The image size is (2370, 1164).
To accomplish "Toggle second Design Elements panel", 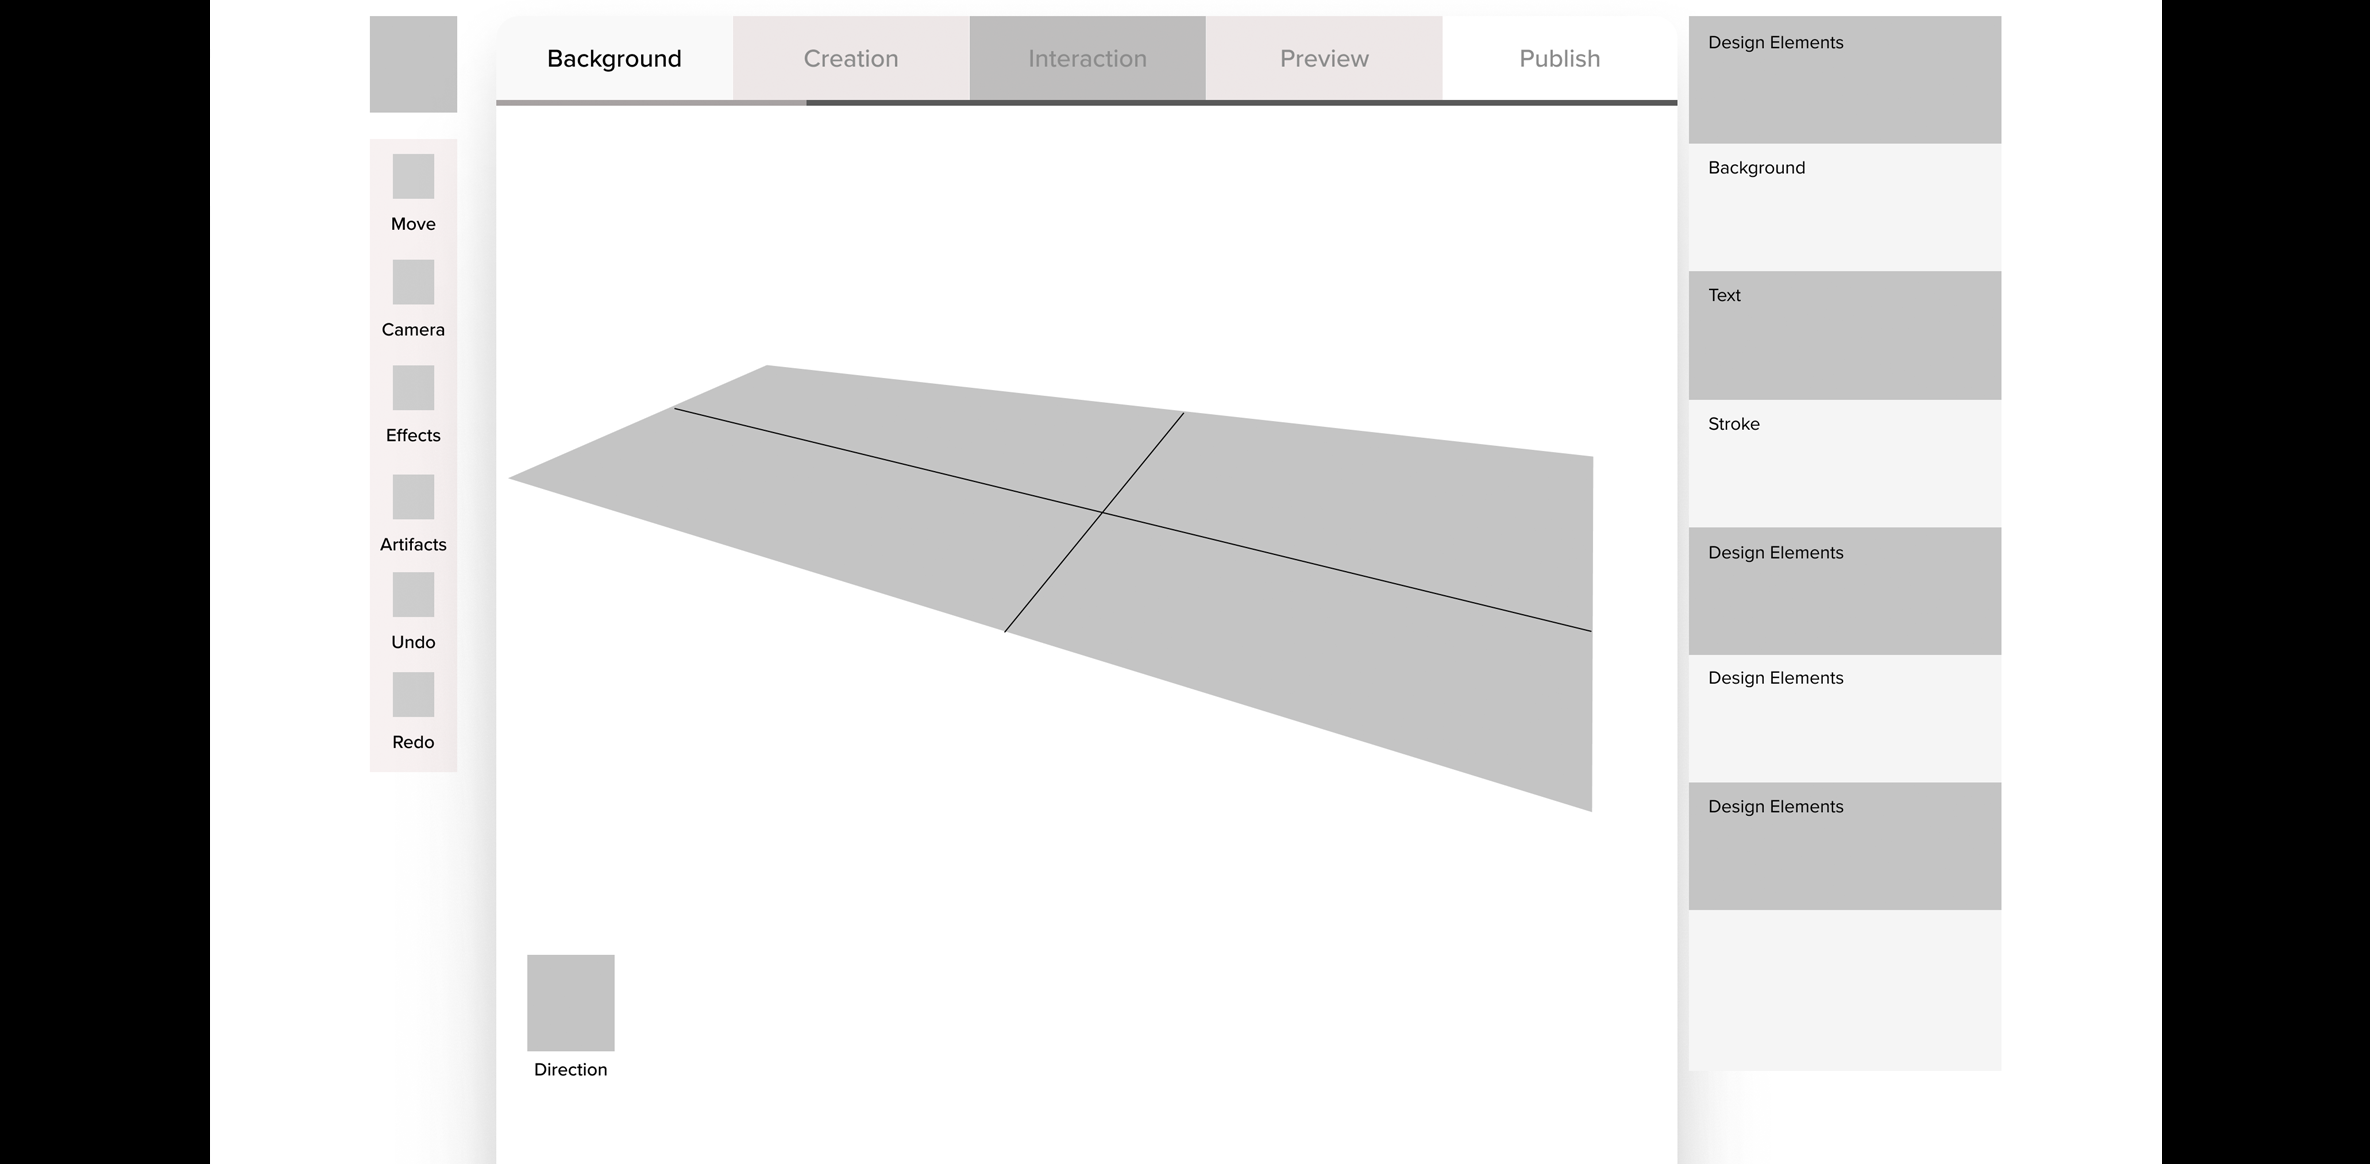I will 1846,588.
